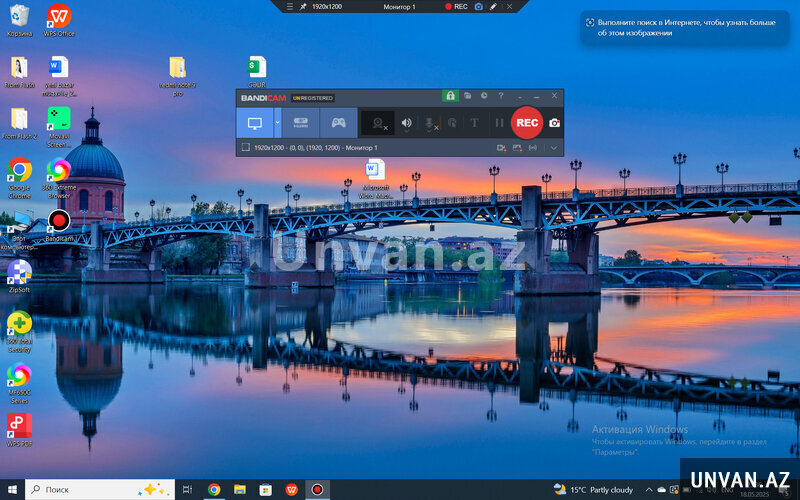Image resolution: width=800 pixels, height=500 pixels.
Task: Open File Explorer from the taskbar
Action: pos(240,489)
